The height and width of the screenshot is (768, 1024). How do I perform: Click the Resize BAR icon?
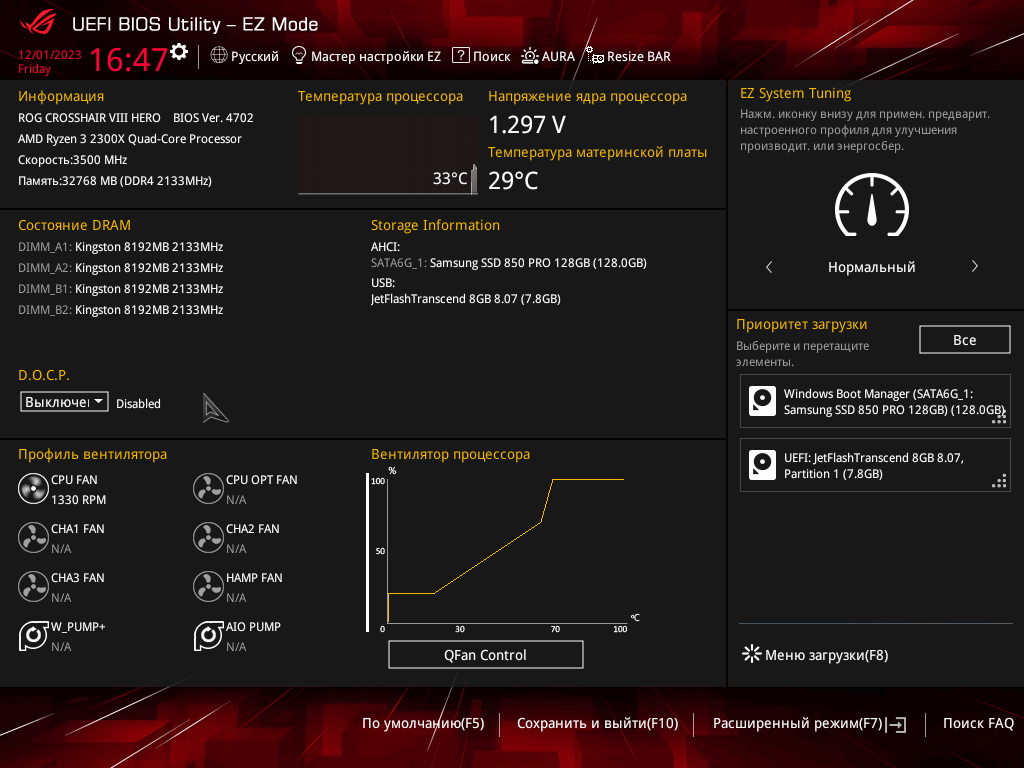pos(594,56)
